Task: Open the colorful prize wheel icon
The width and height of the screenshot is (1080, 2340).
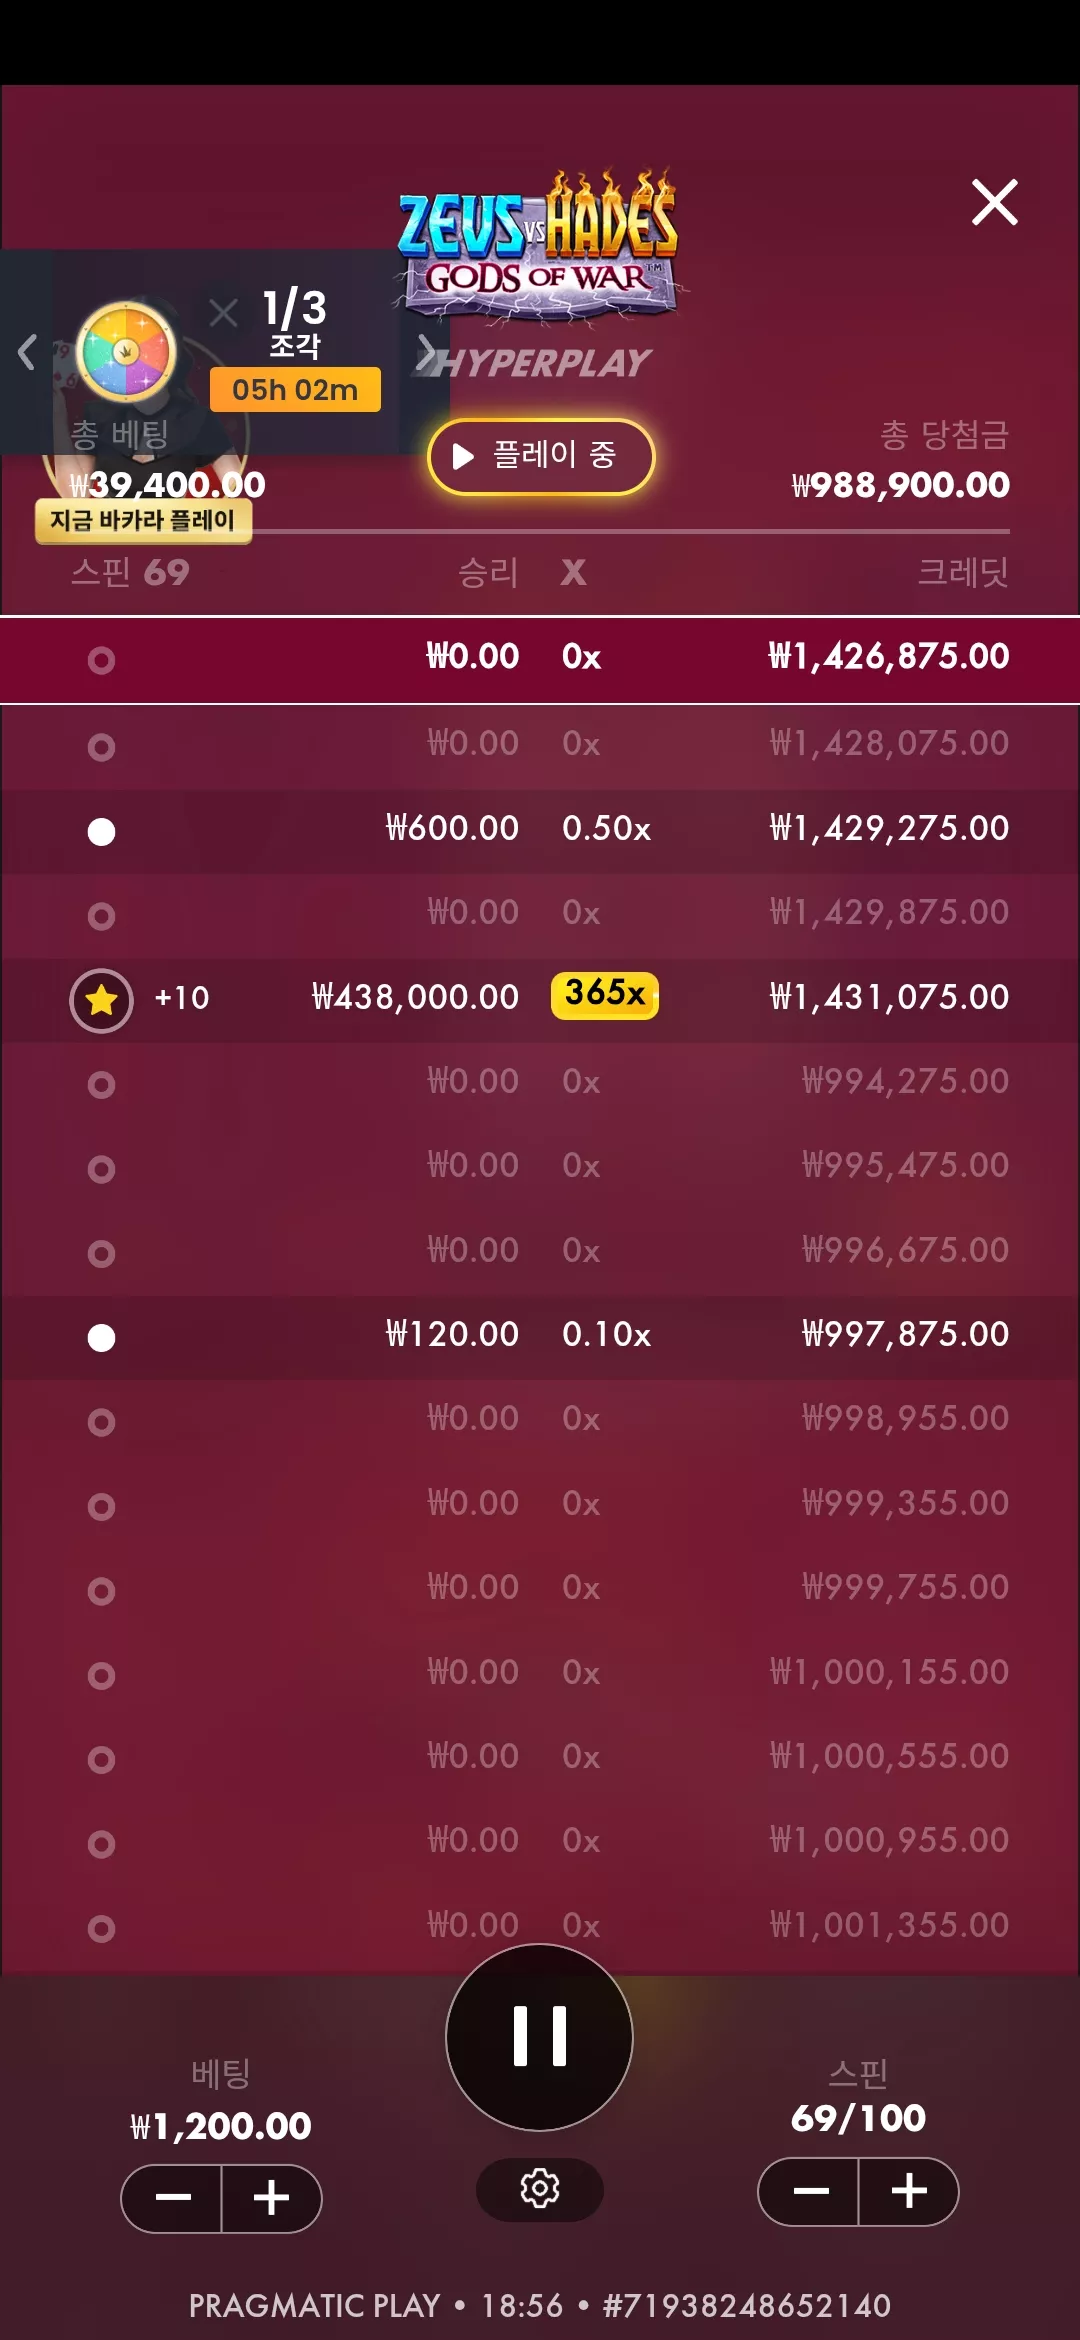Action: (126, 352)
